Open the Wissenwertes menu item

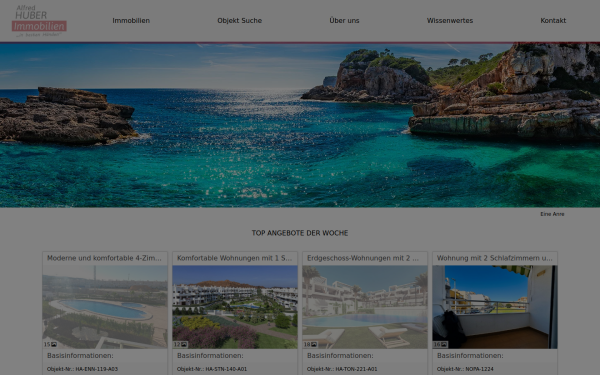pyautogui.click(x=450, y=21)
